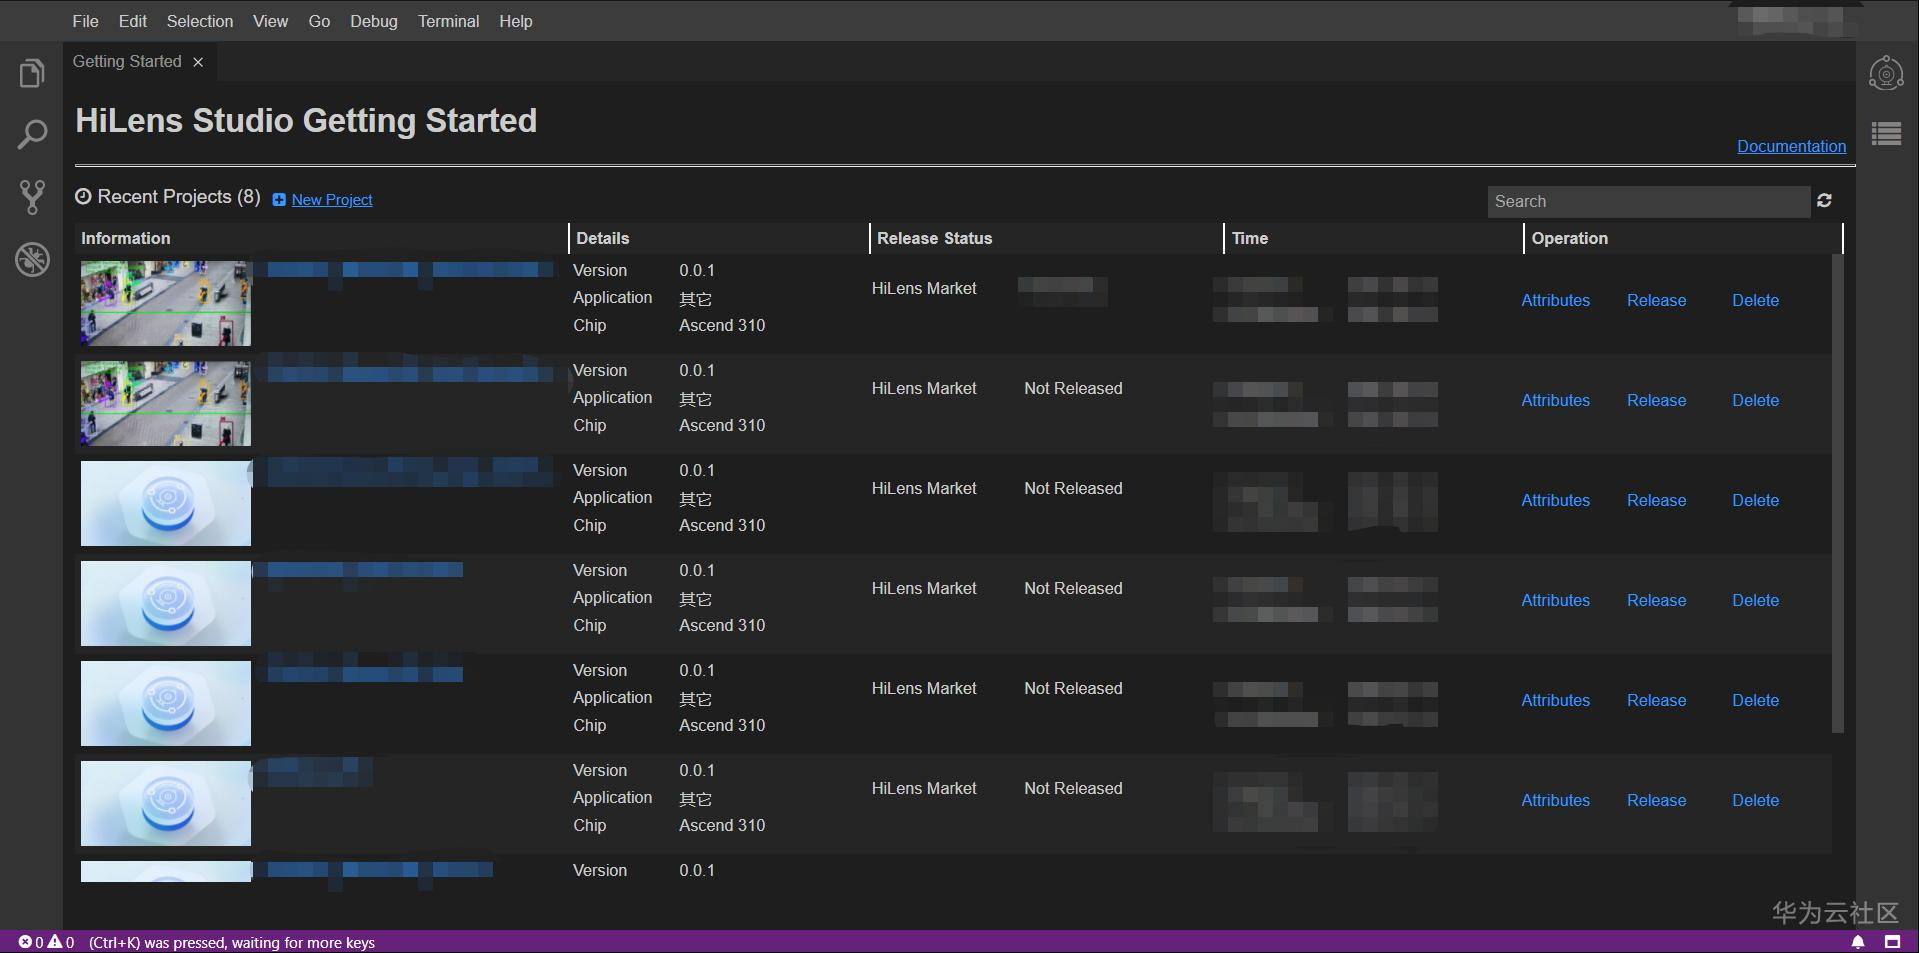Open the Search sidebar icon
Image resolution: width=1919 pixels, height=953 pixels.
[32, 135]
